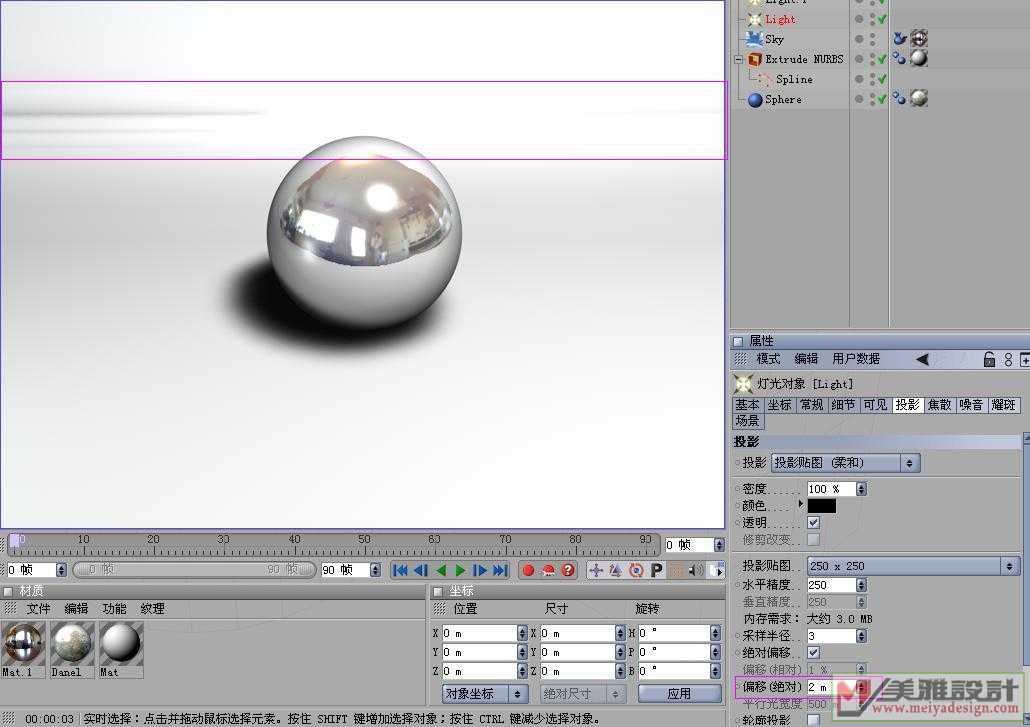Toggle the attributes lock icon
The height and width of the screenshot is (727, 1030).
point(989,359)
